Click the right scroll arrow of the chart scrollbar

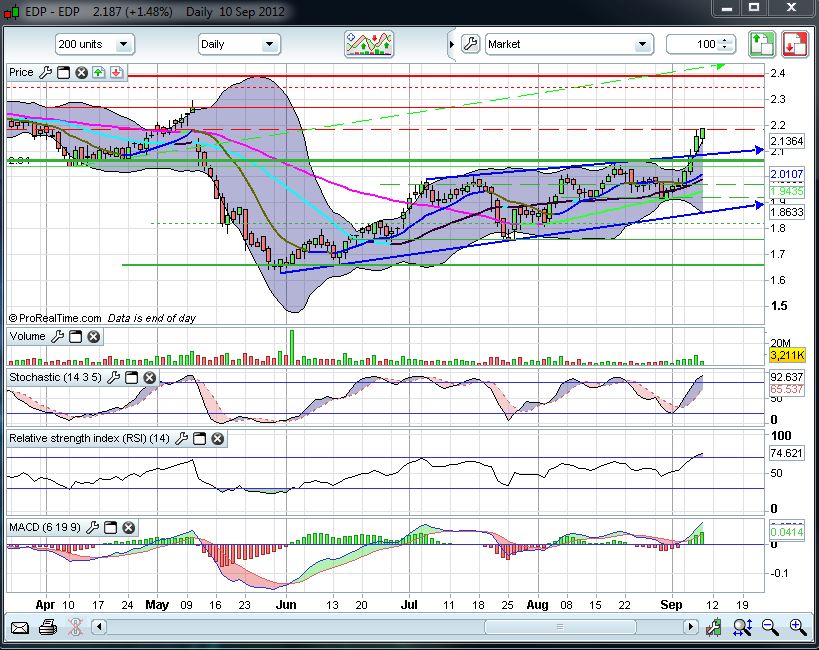coord(691,626)
